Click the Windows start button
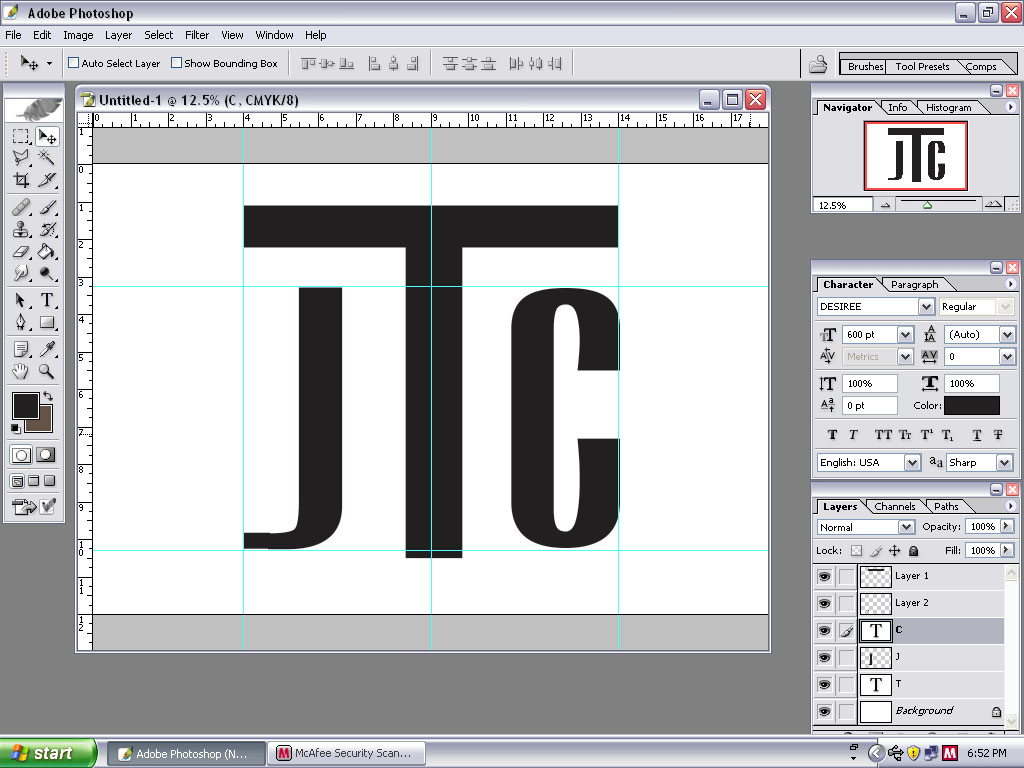1024x768 pixels. [48, 753]
